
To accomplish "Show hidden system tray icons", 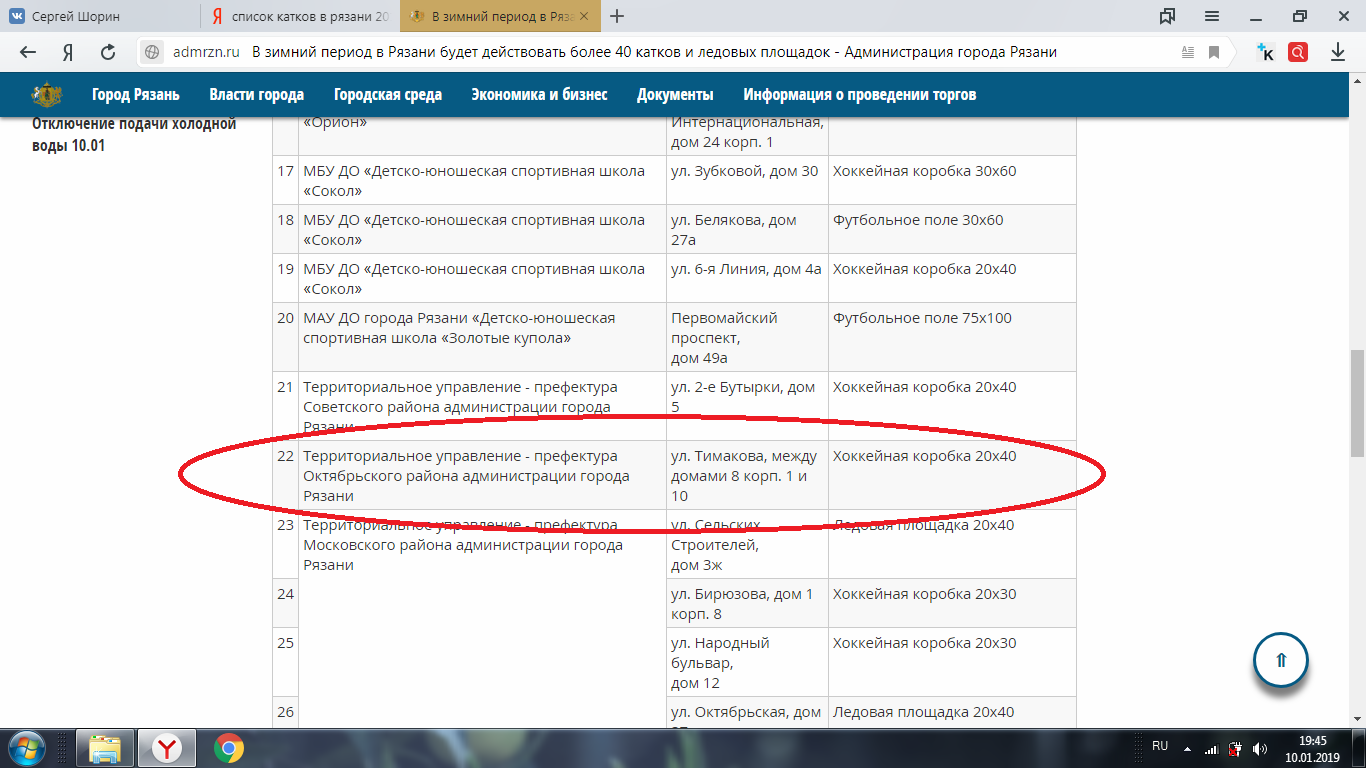I will tap(1188, 748).
